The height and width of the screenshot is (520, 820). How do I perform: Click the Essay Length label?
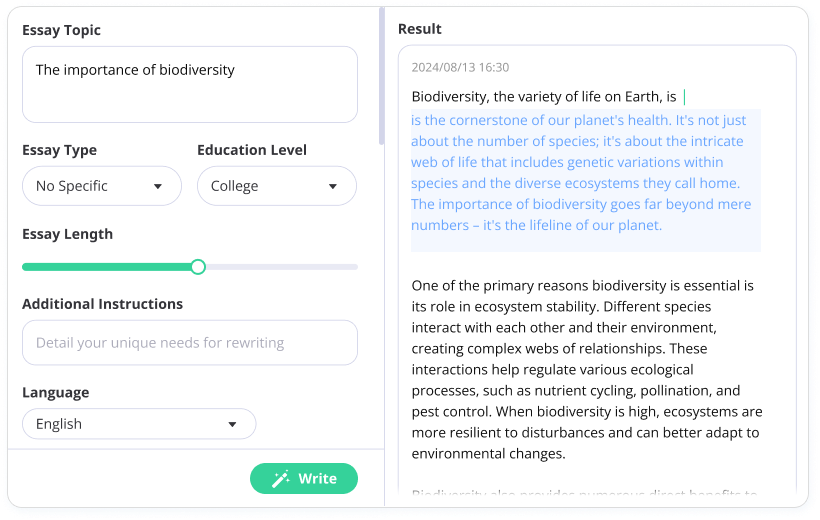(67, 234)
